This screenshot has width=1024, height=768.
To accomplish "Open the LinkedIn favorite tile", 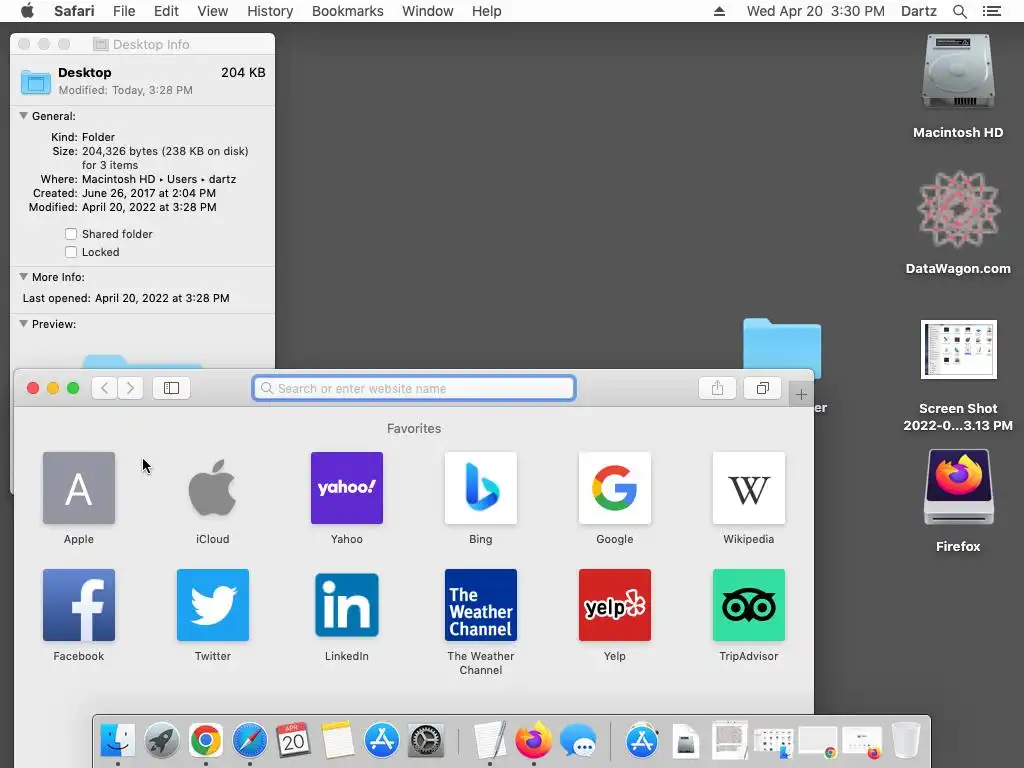I will point(347,605).
